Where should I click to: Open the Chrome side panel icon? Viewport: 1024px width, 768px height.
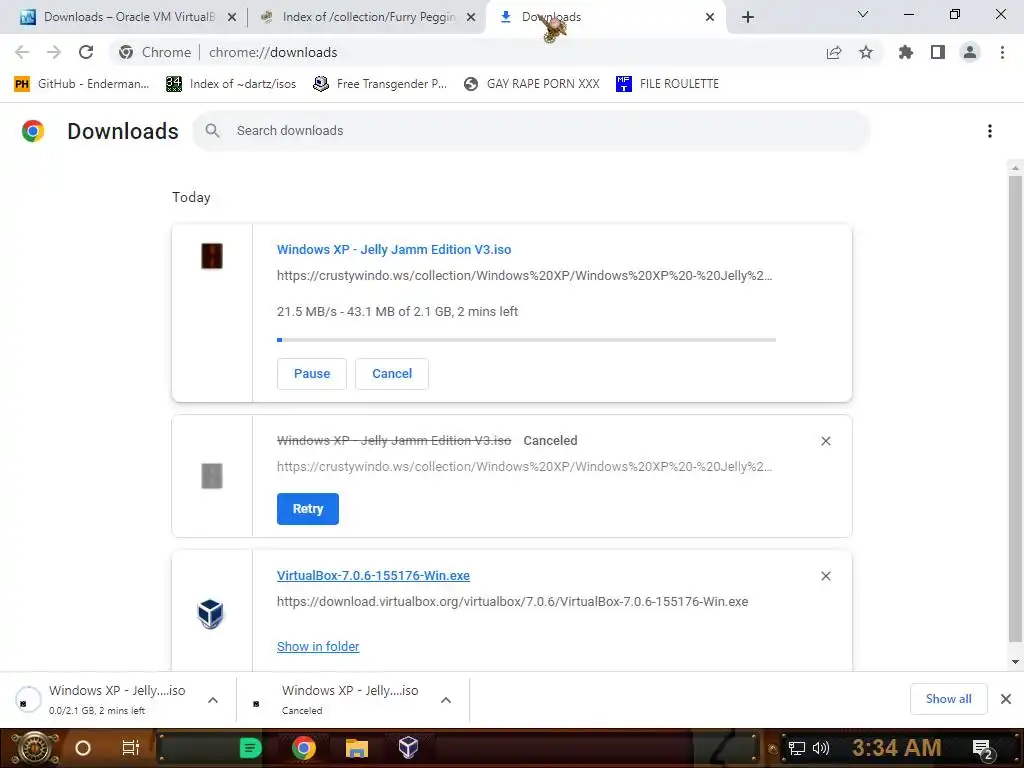click(938, 52)
